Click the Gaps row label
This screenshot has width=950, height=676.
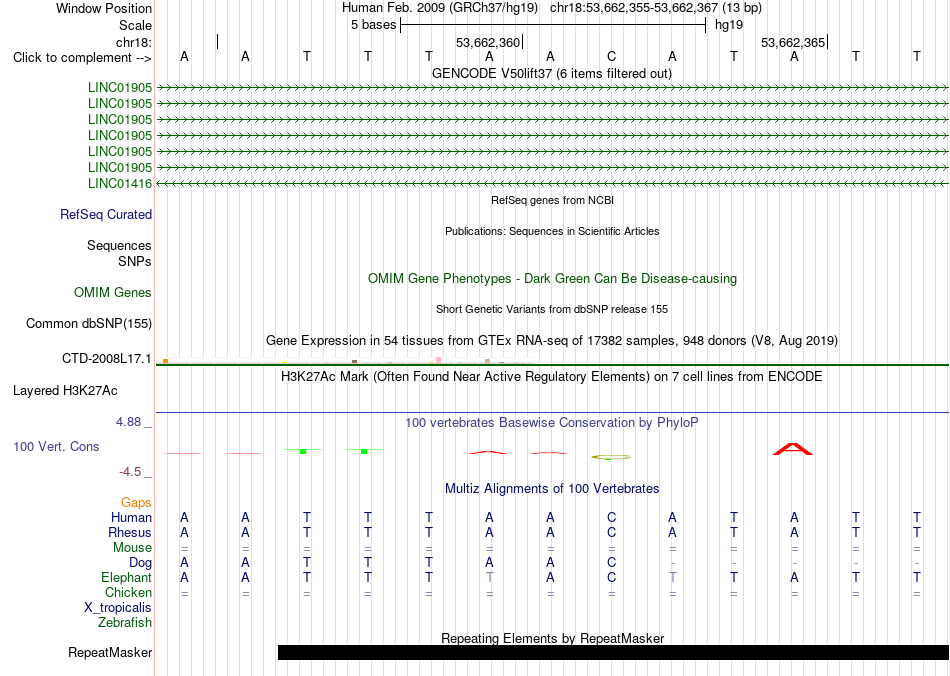[x=136, y=502]
